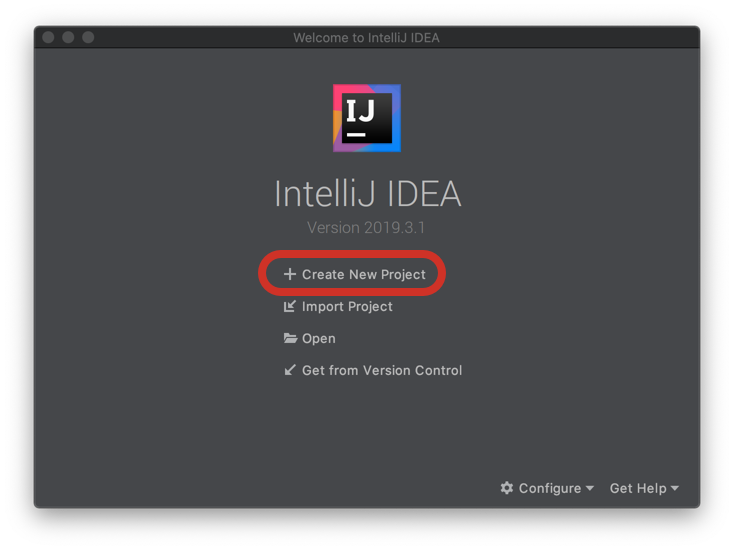Click the plus icon beside Create New Project
This screenshot has height=550, width=734.
[290, 274]
